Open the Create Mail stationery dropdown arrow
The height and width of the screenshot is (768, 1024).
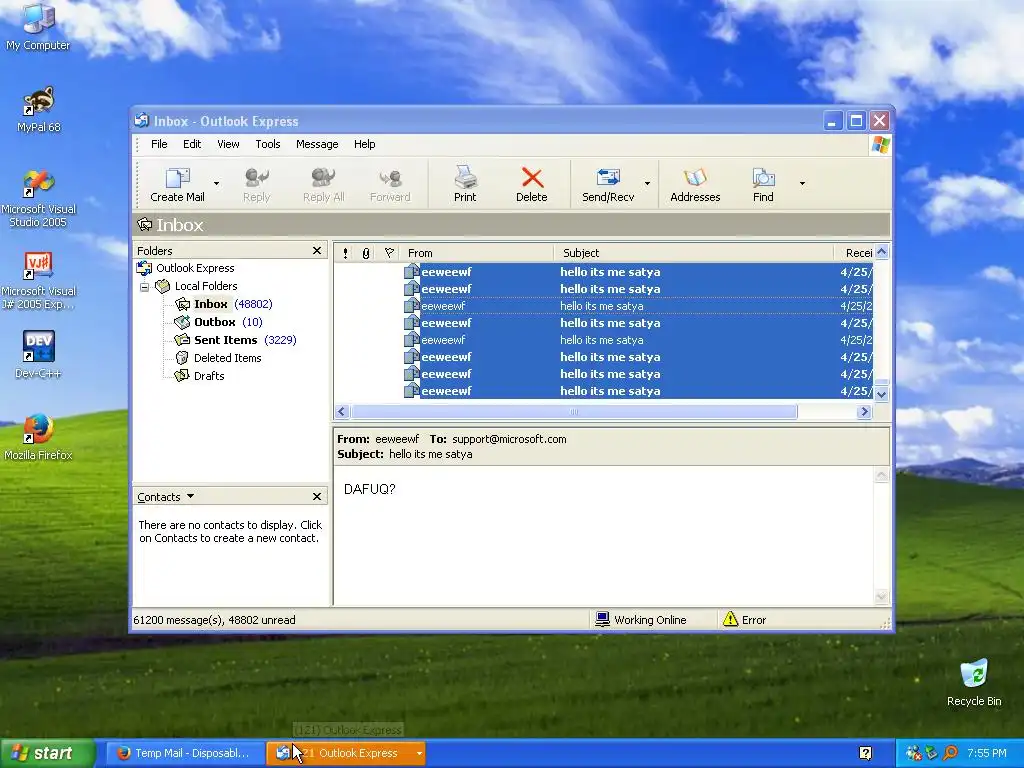pyautogui.click(x=216, y=183)
